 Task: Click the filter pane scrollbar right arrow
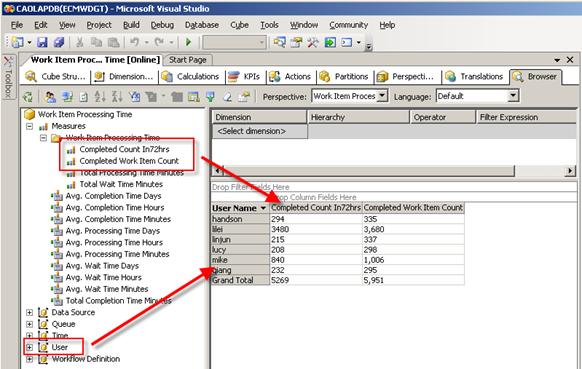click(x=570, y=171)
